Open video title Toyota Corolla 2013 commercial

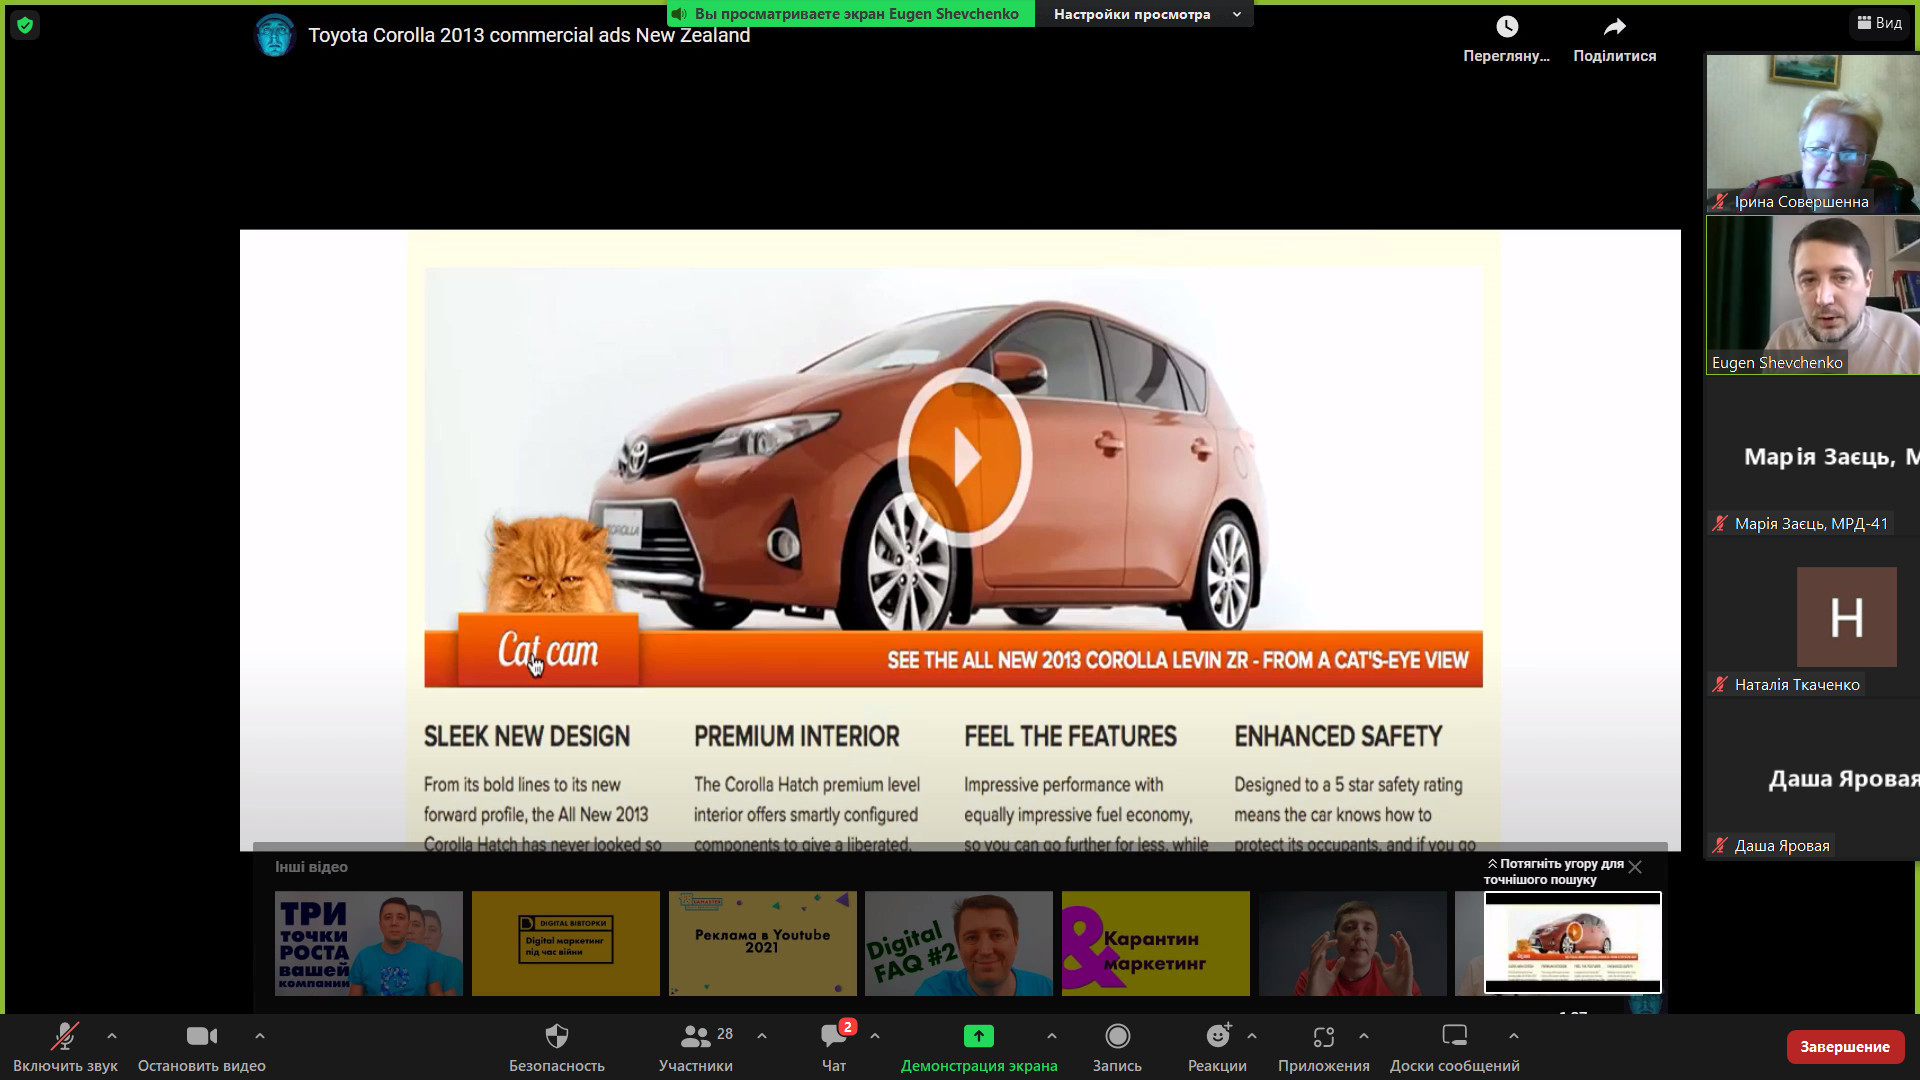529,35
